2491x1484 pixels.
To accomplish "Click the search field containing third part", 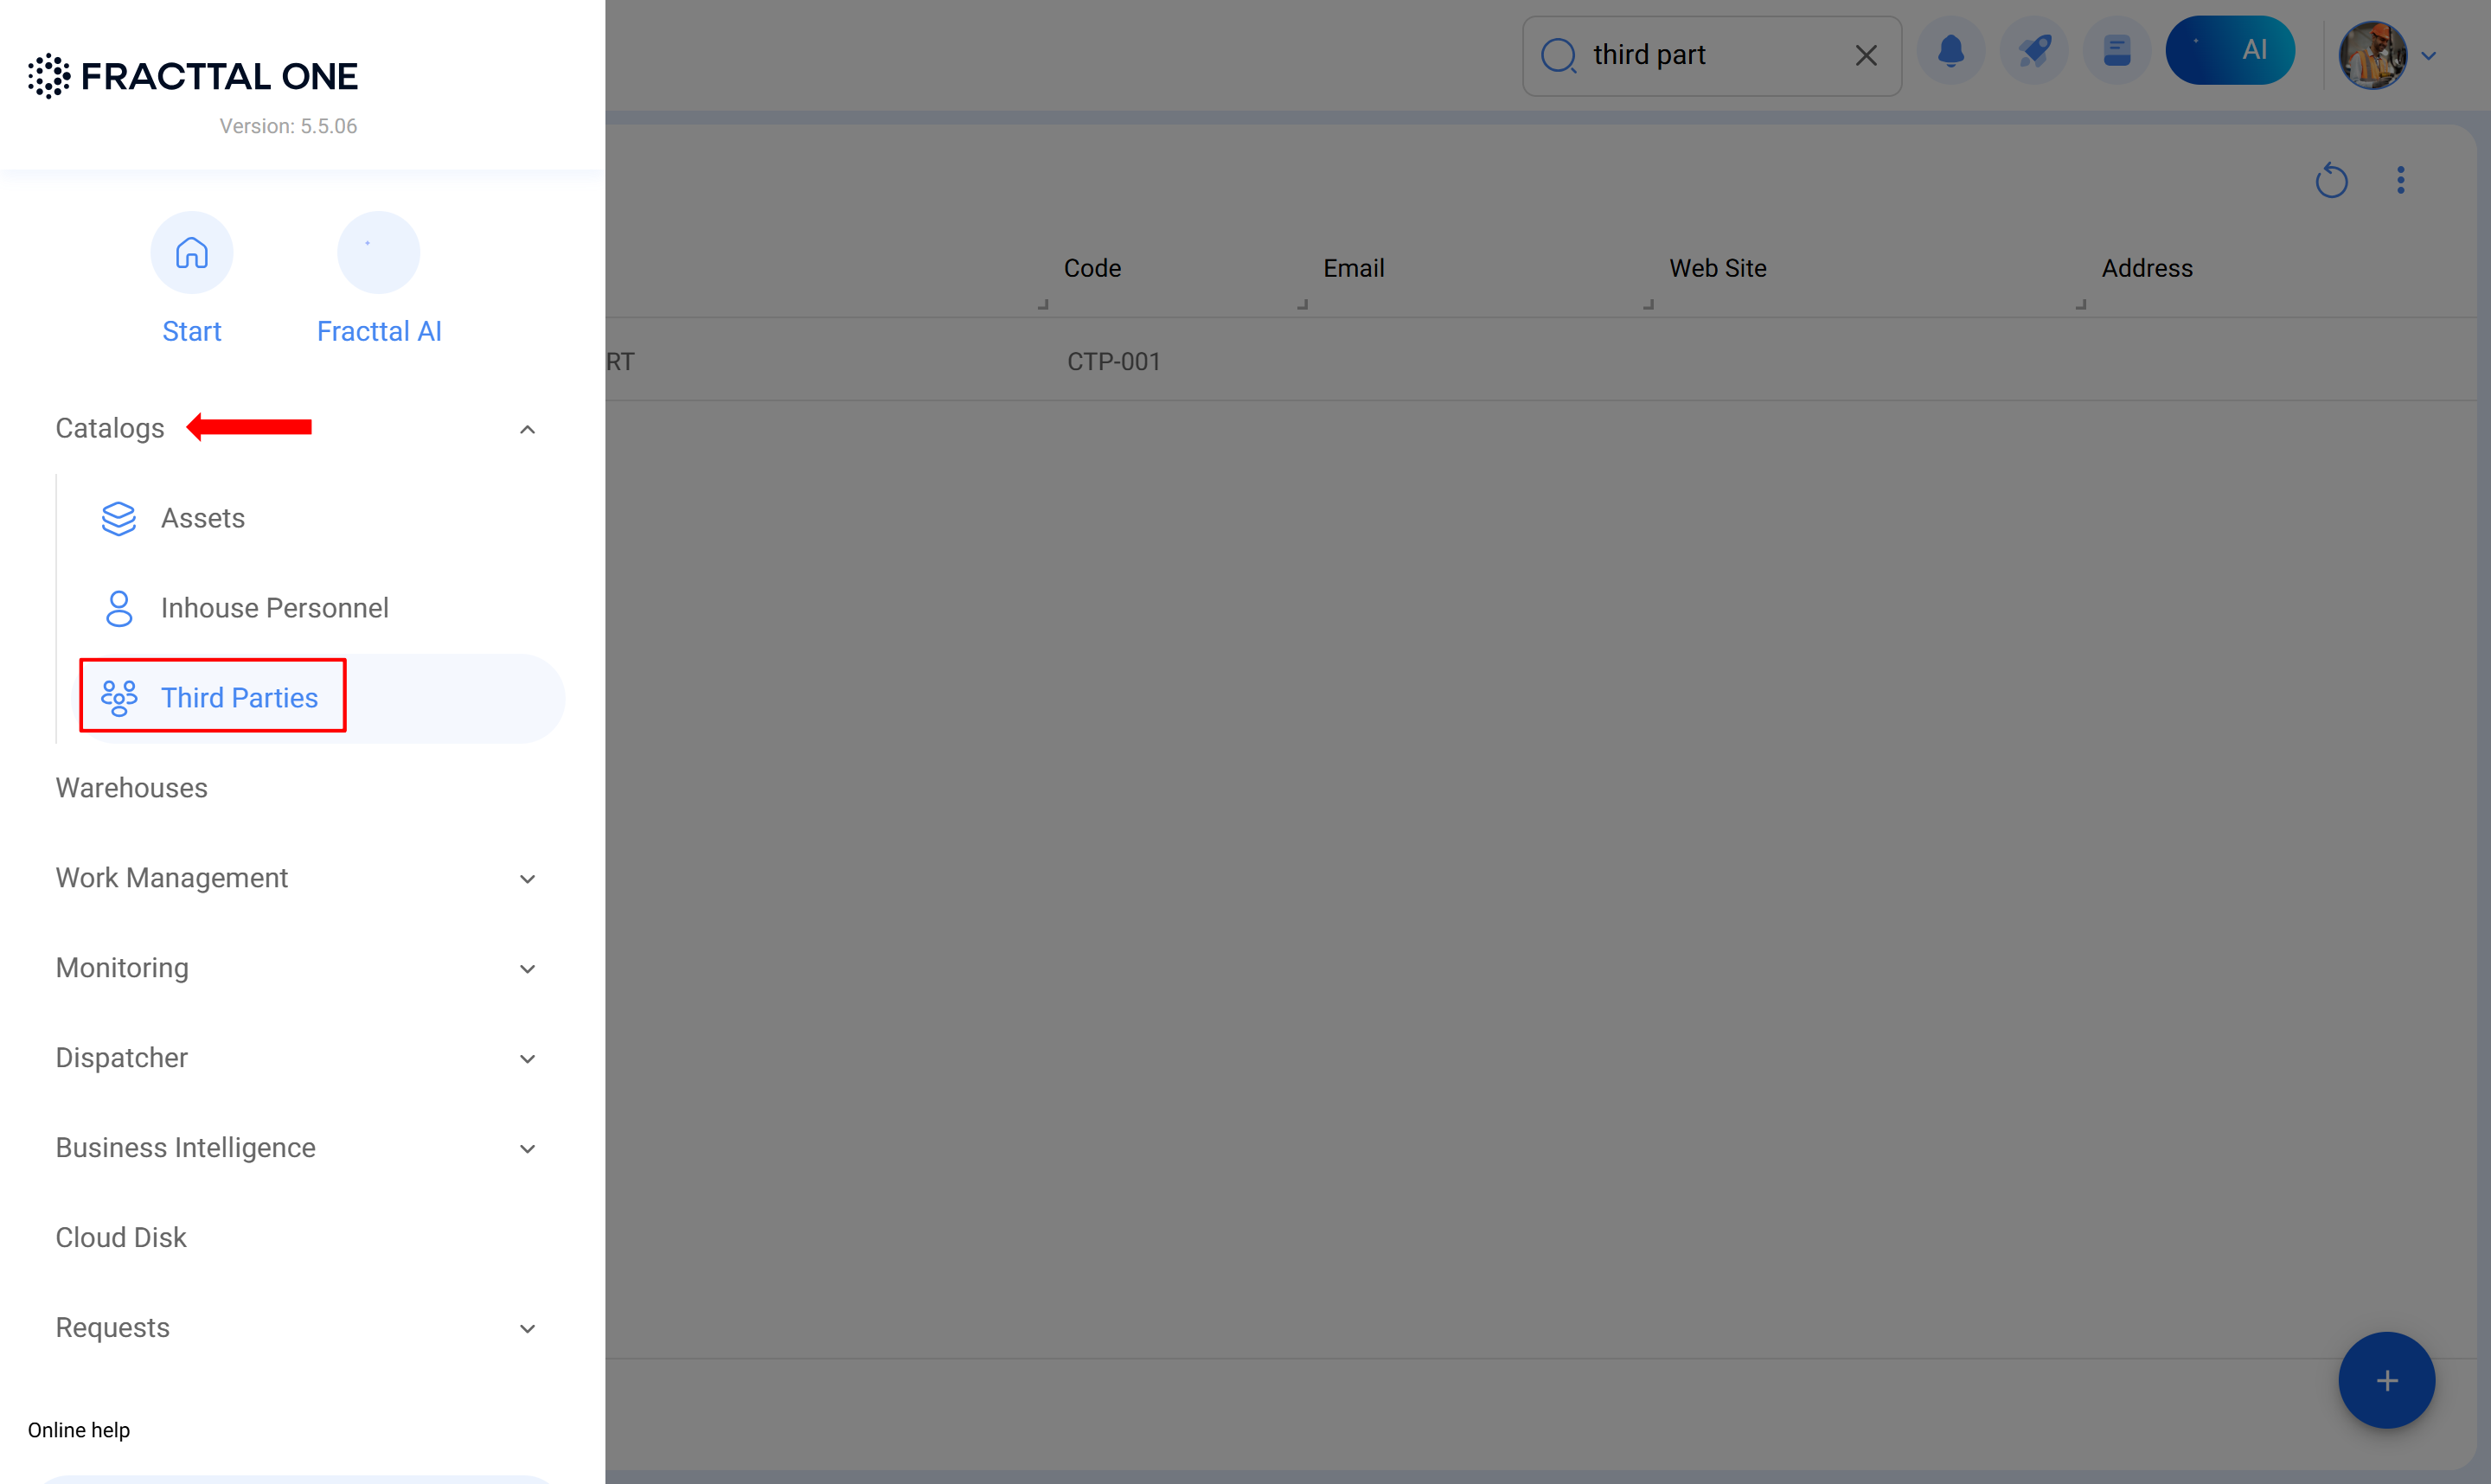I will pyautogui.click(x=1711, y=56).
